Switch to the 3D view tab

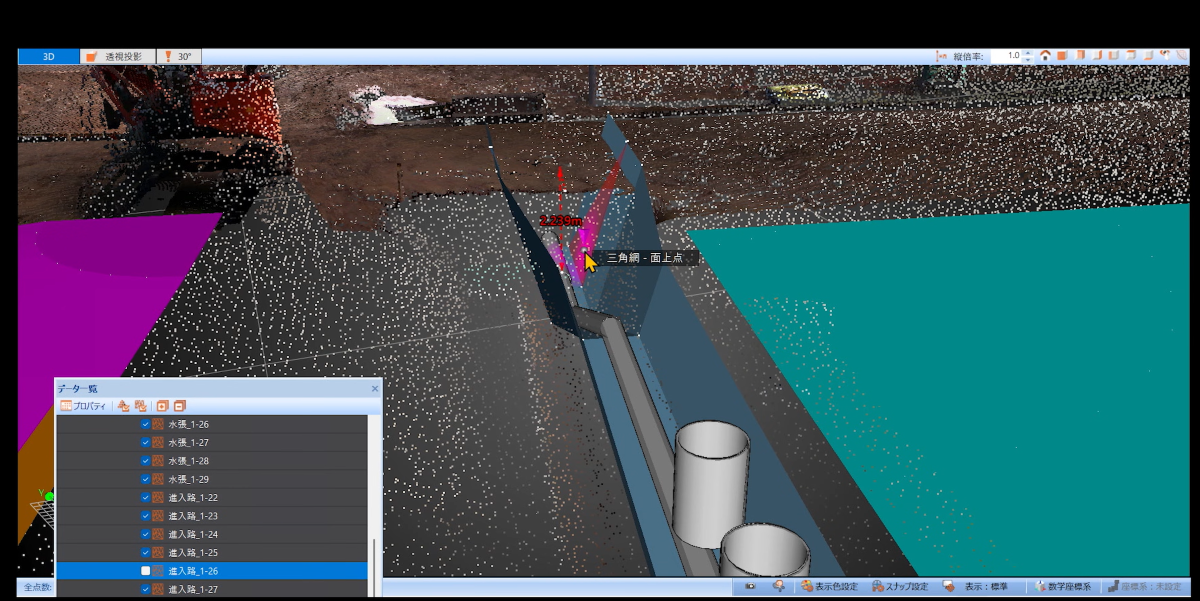[48, 57]
